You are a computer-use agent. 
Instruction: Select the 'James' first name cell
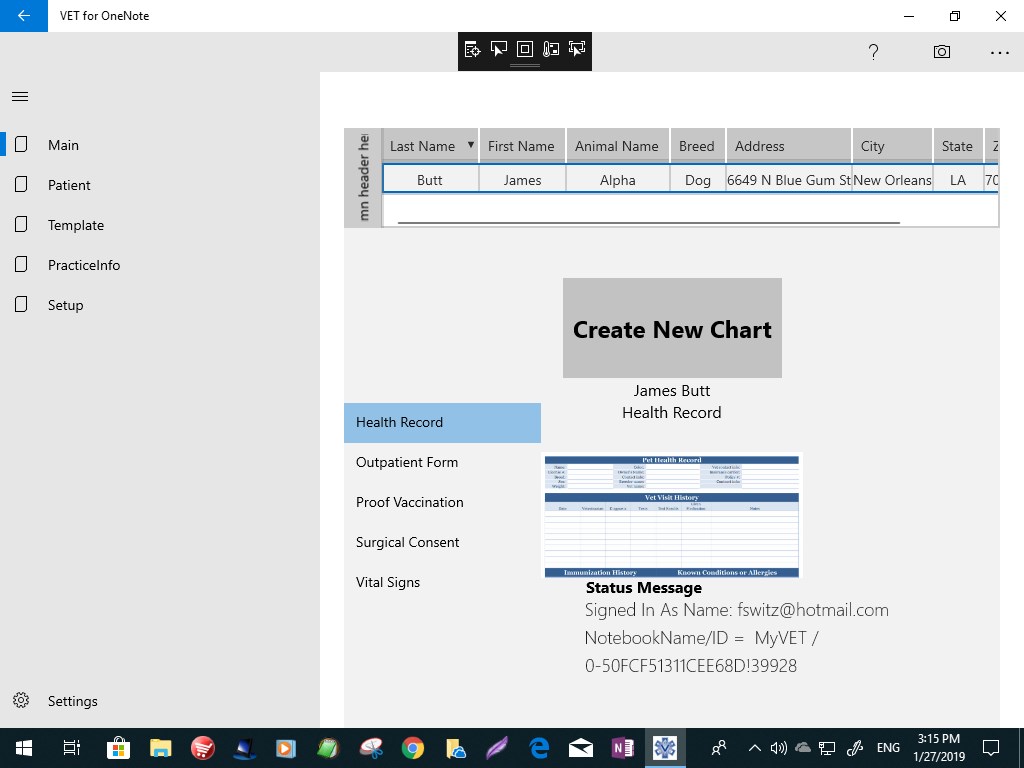coord(522,180)
